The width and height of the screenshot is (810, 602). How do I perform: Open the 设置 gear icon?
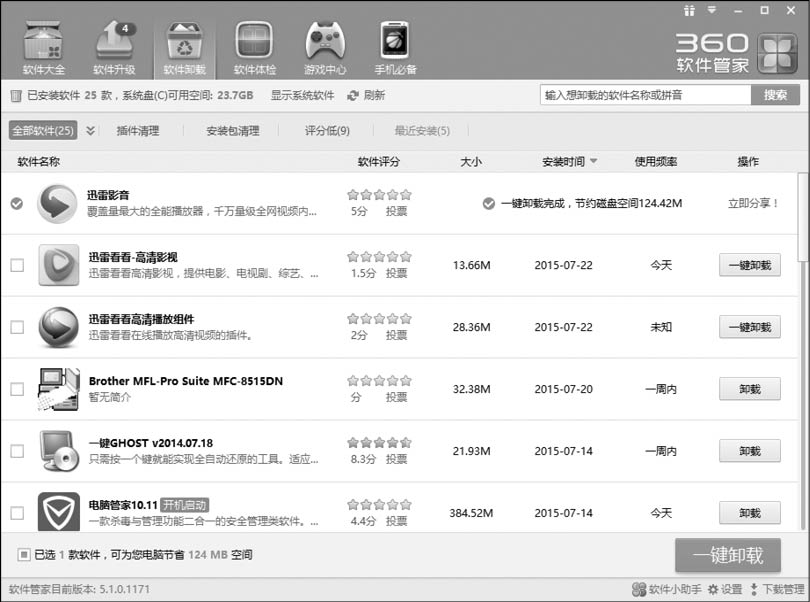(x=713, y=589)
